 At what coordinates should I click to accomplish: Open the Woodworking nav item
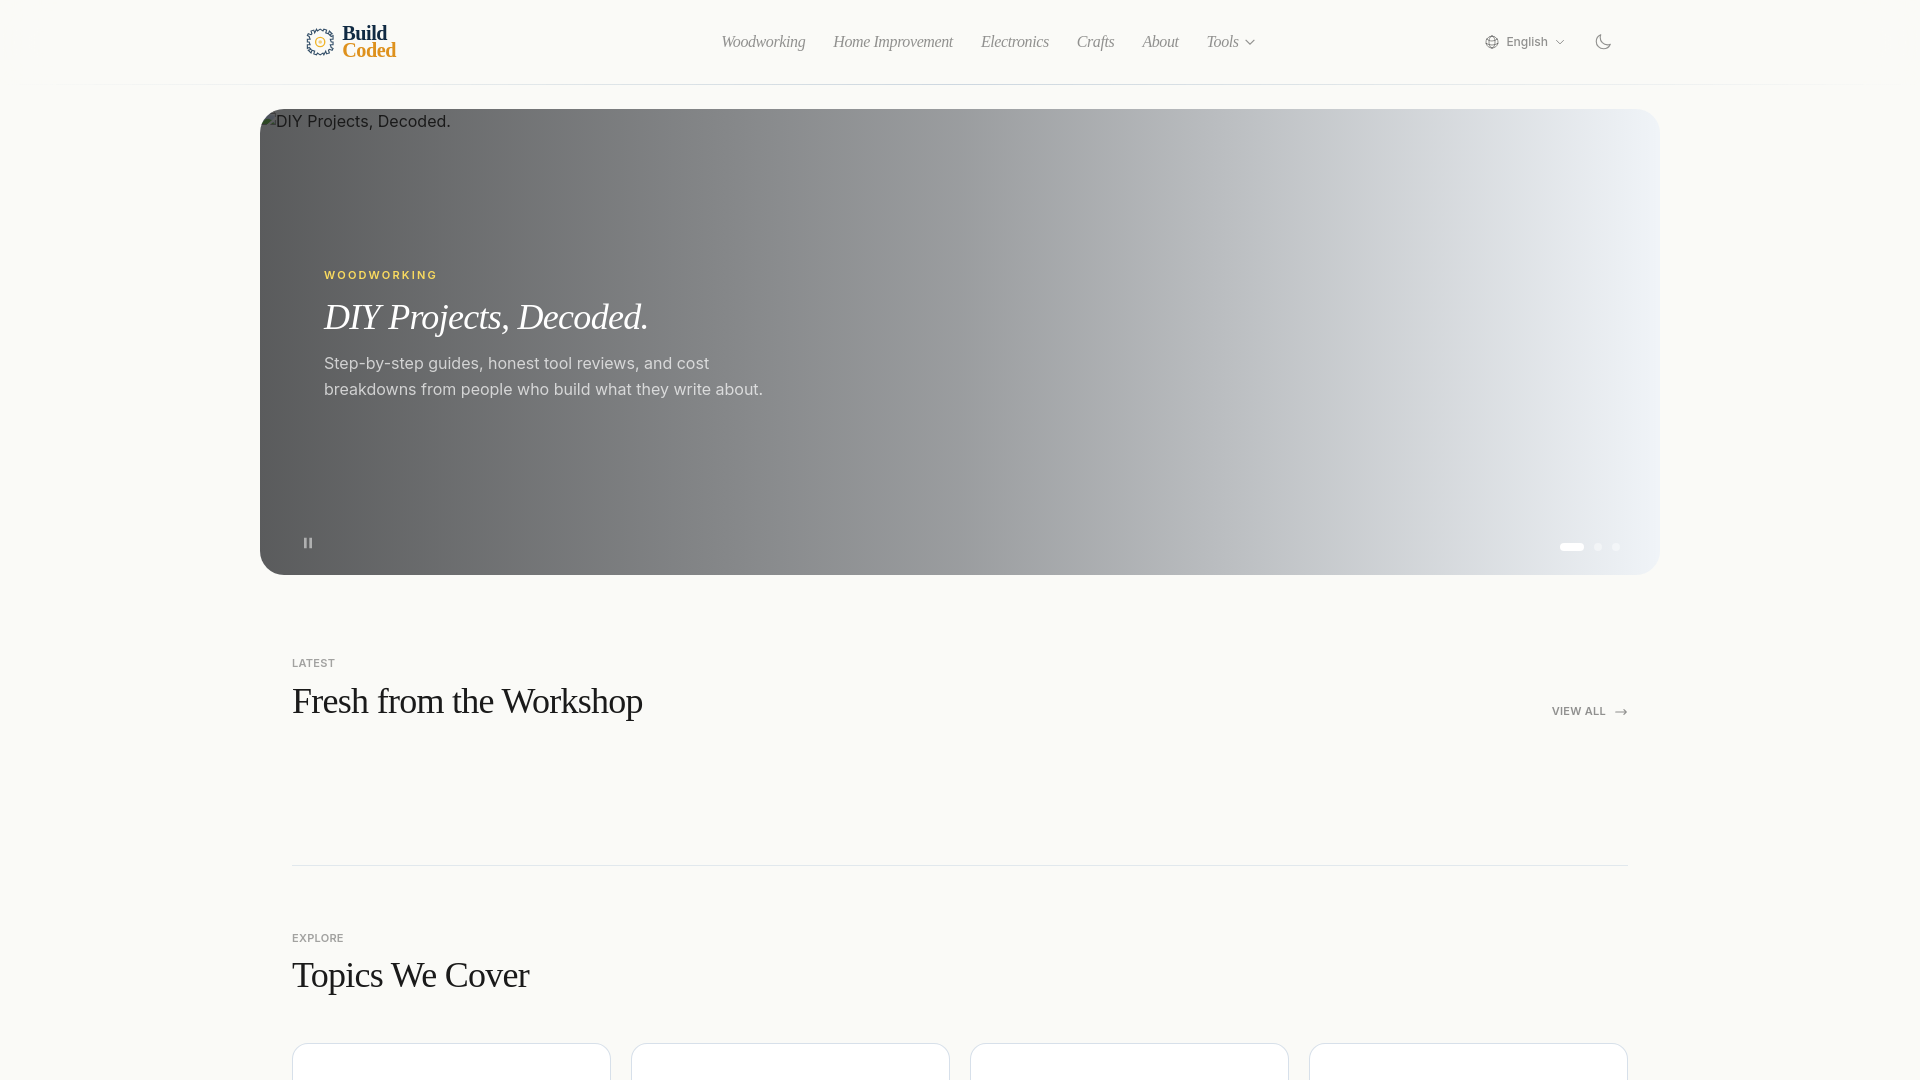coord(763,42)
